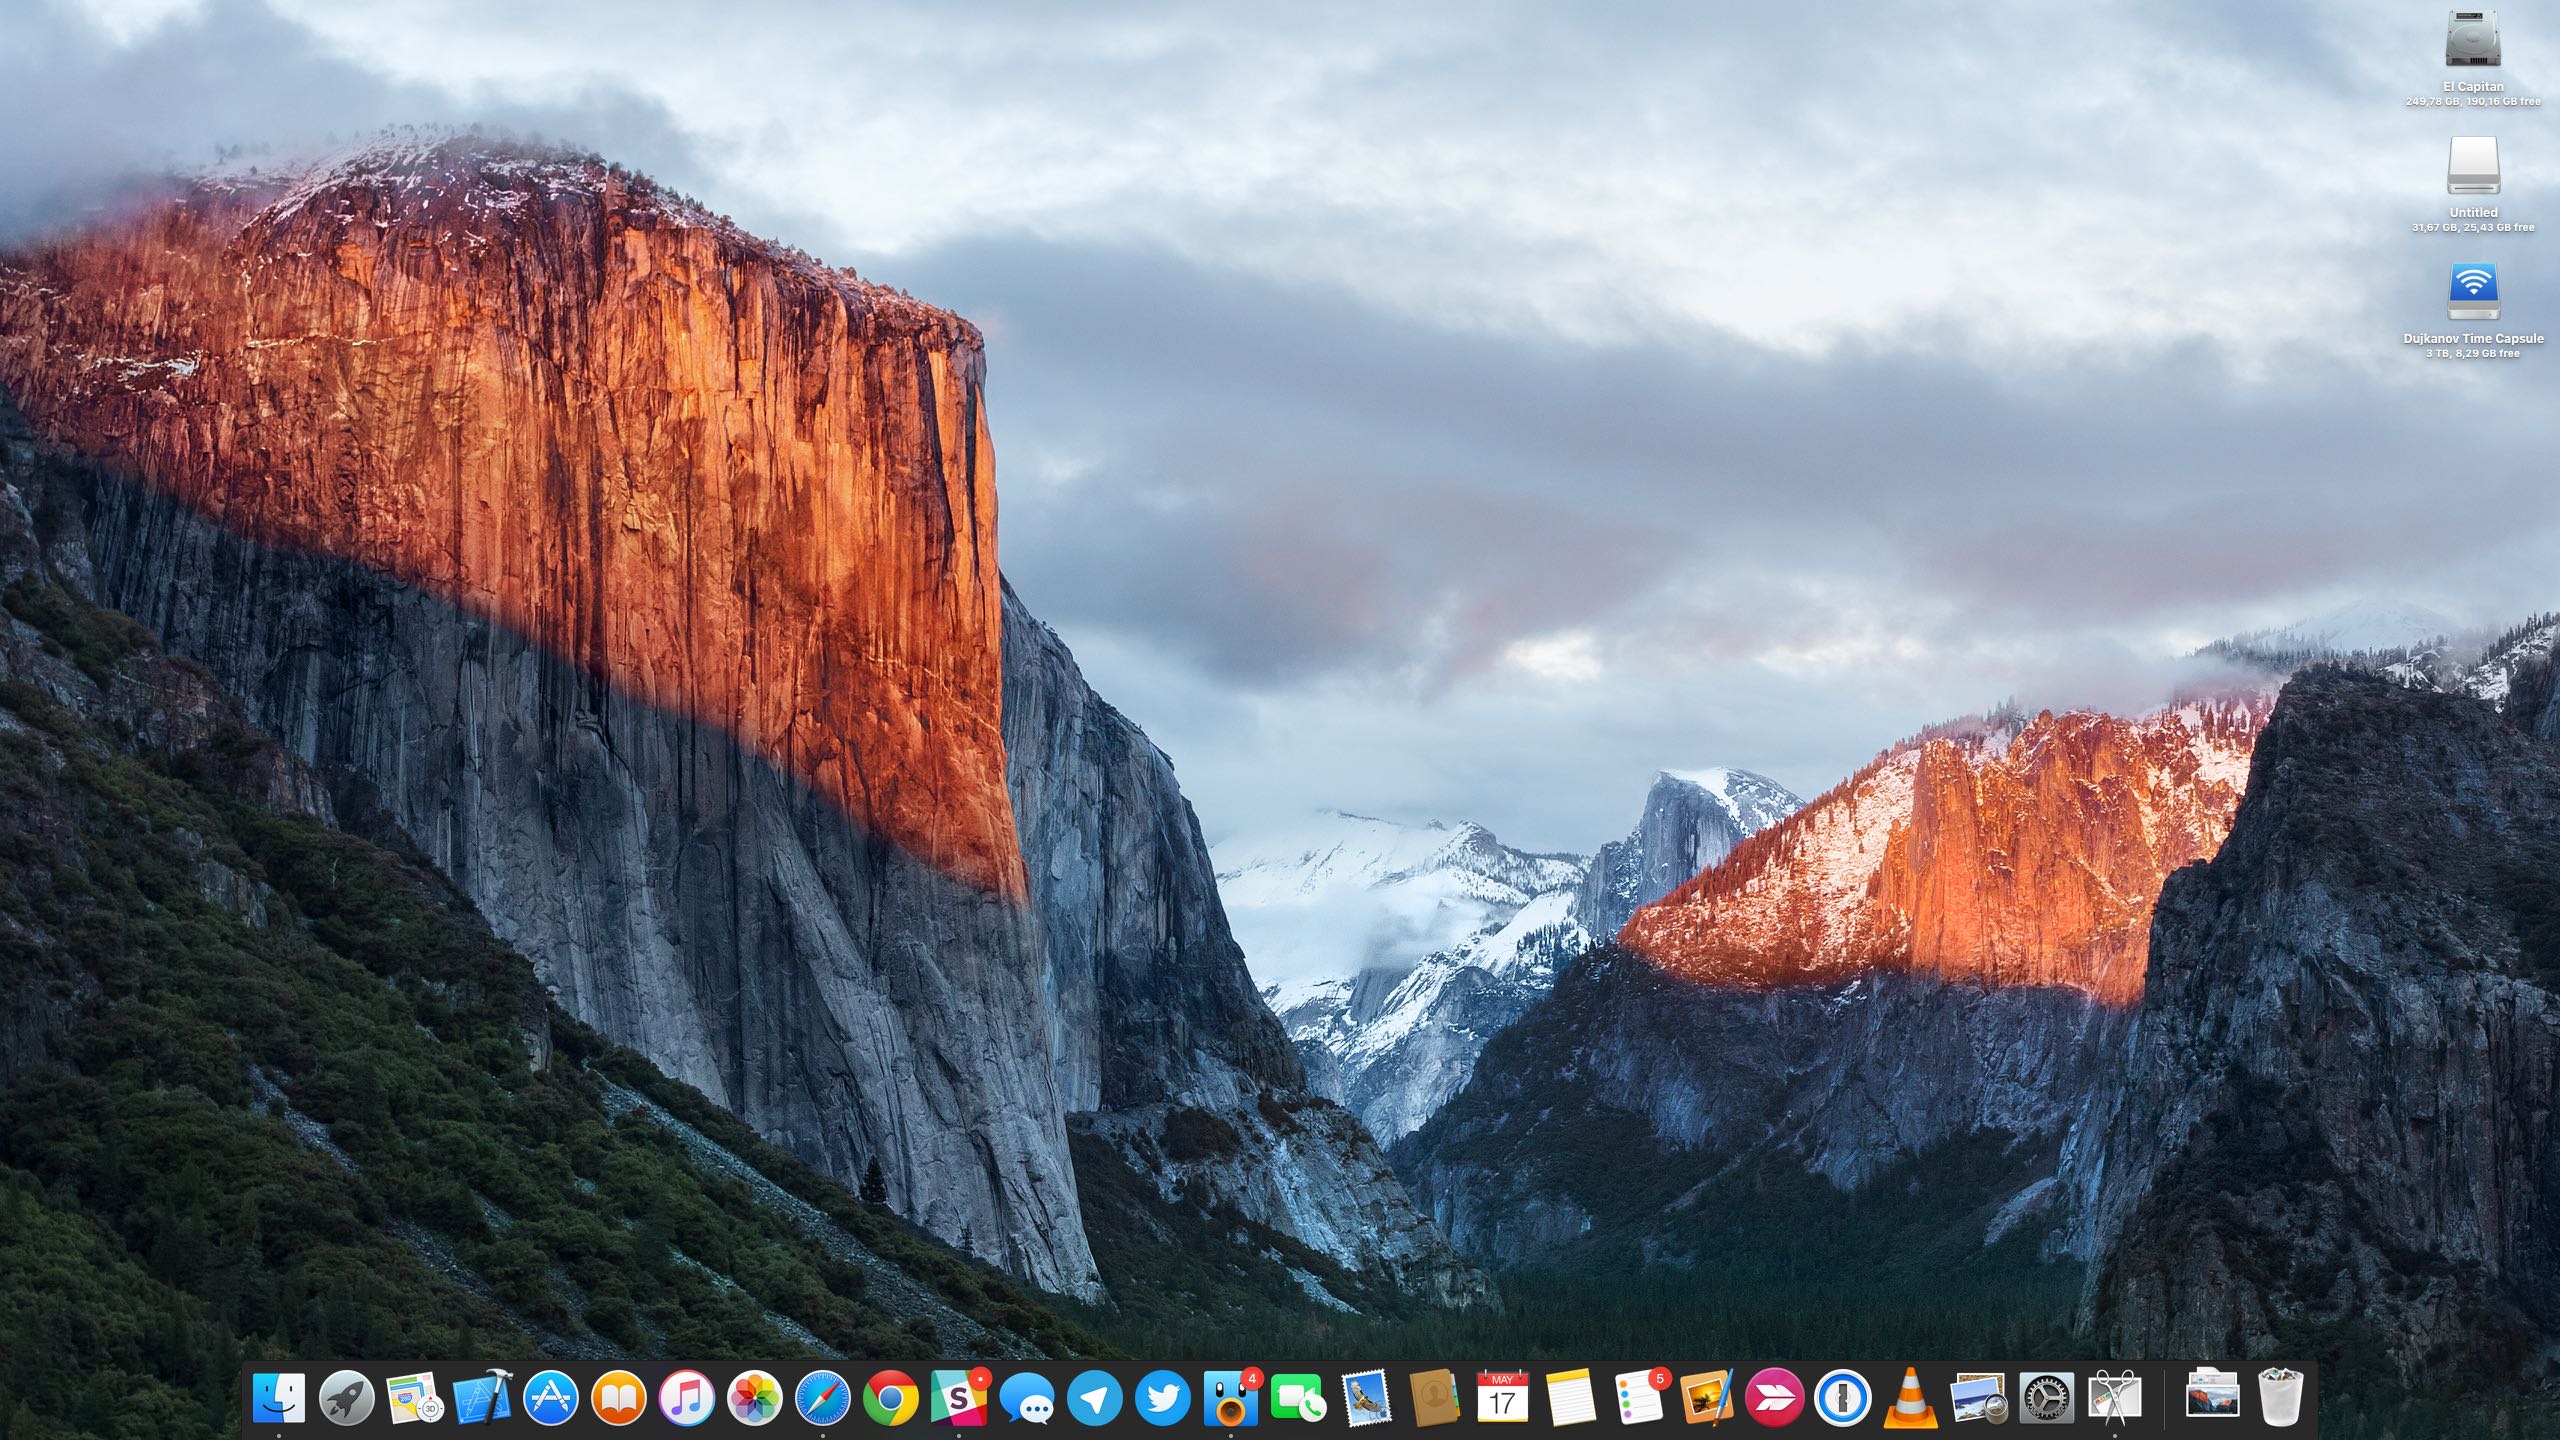
Task: Launch iTunes
Action: 688,1398
